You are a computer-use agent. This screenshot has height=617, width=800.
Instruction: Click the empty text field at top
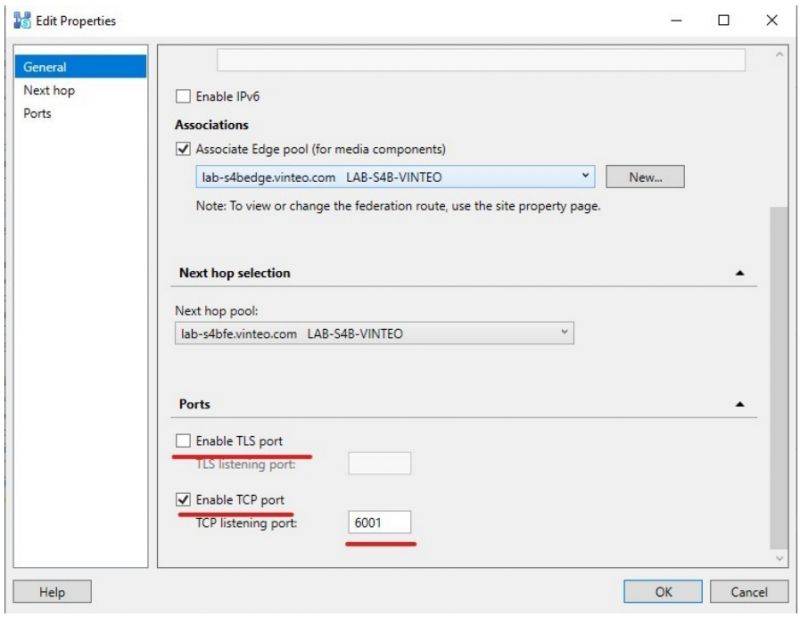pos(481,60)
